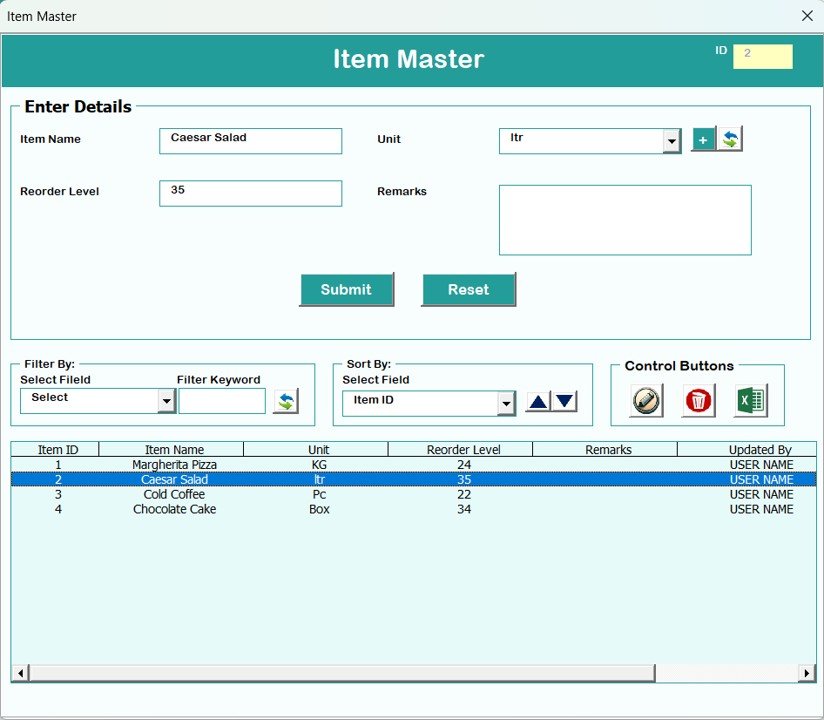This screenshot has height=720, width=824.
Task: Click the Unit column header
Action: 316,449
